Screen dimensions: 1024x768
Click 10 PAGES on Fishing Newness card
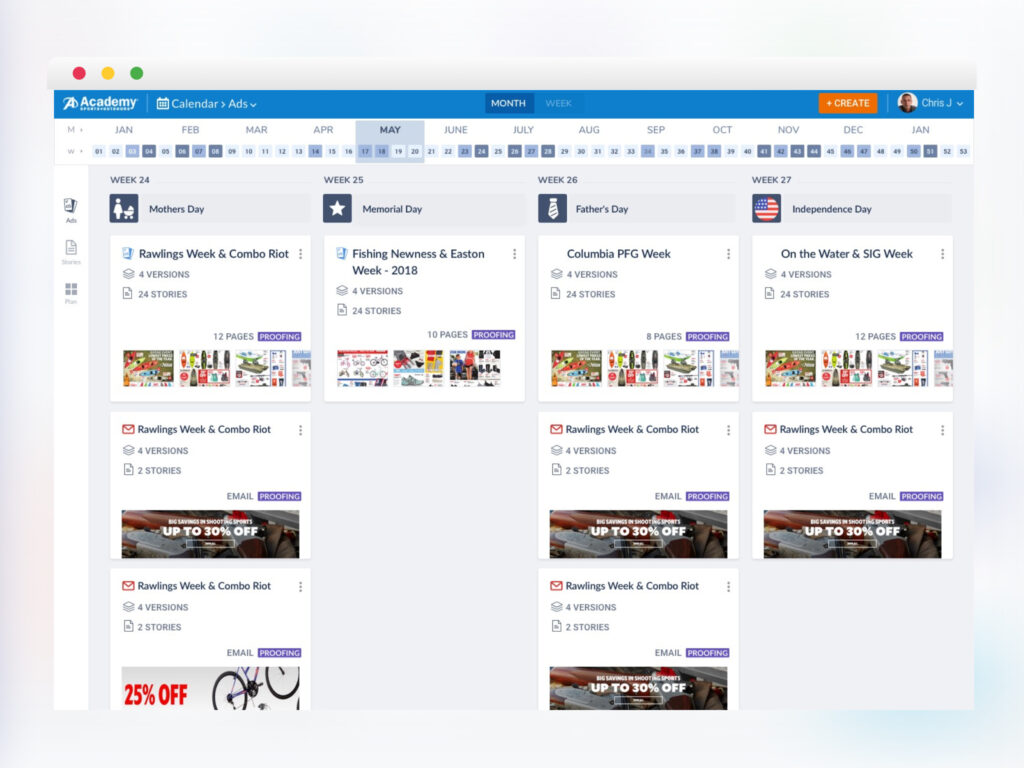click(x=447, y=334)
